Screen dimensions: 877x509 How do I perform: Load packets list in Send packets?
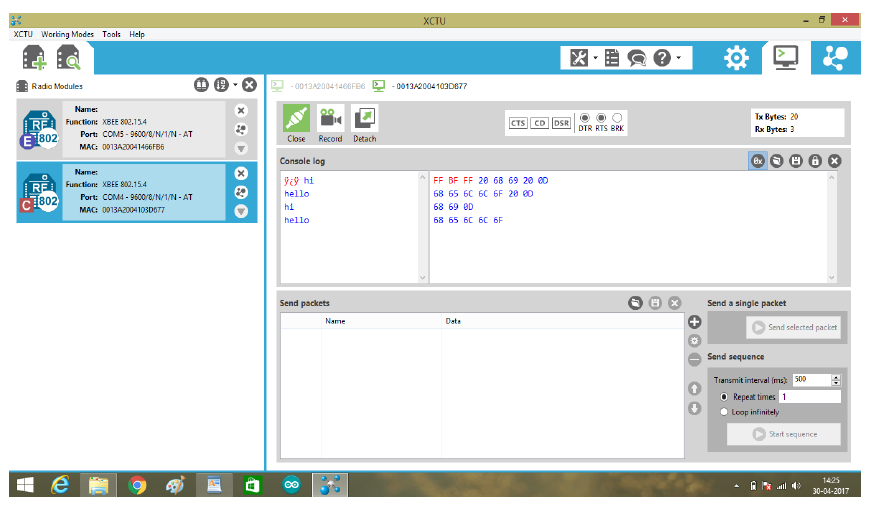pyautogui.click(x=635, y=303)
